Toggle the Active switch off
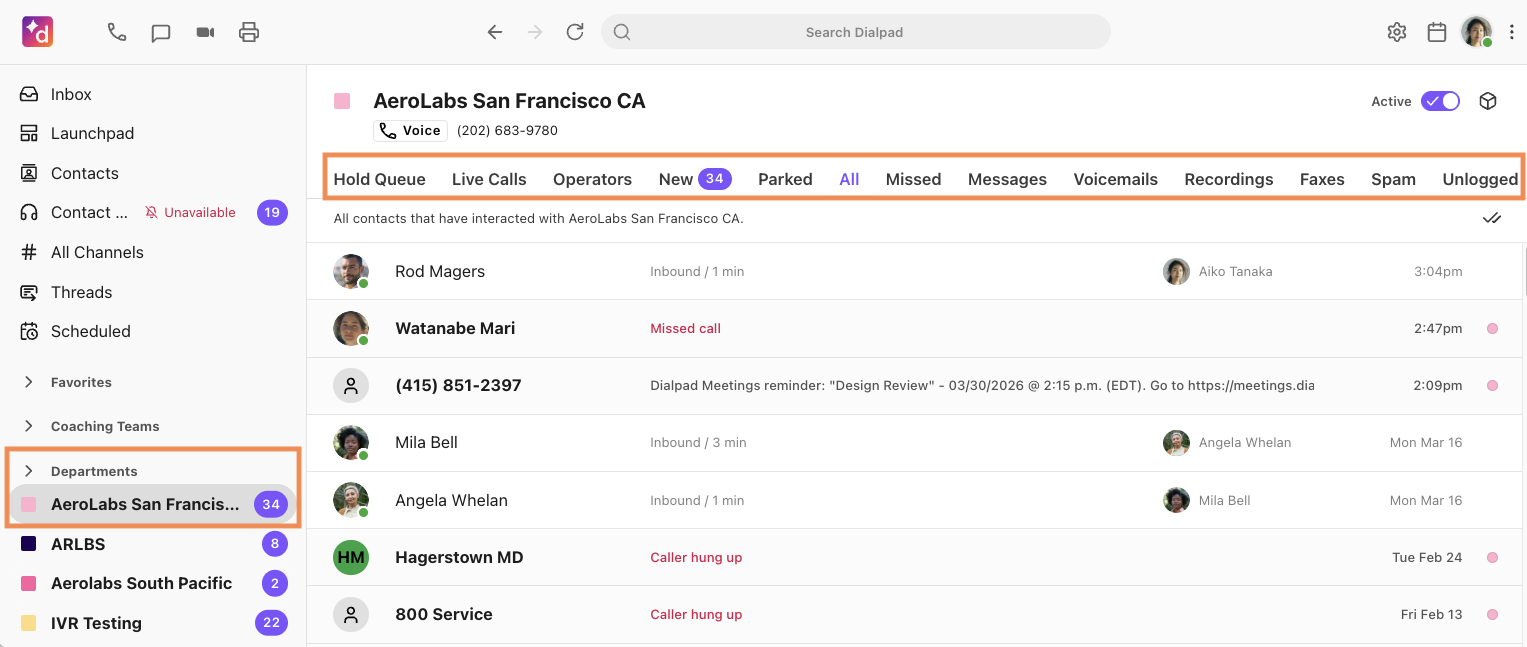This screenshot has height=647, width=1527. coord(1440,101)
